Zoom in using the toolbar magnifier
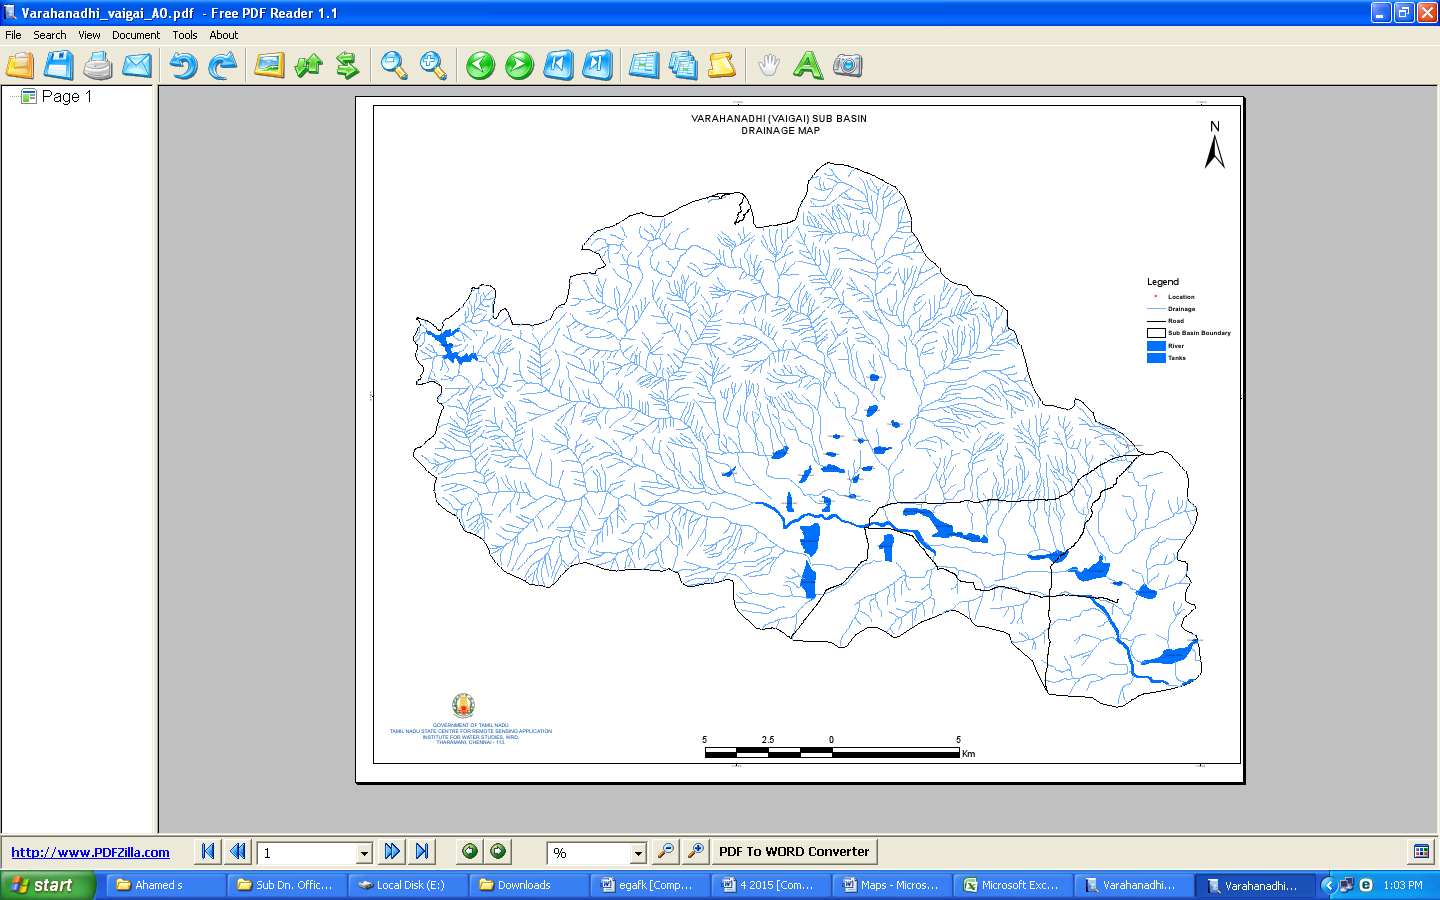The width and height of the screenshot is (1440, 900). click(x=432, y=65)
